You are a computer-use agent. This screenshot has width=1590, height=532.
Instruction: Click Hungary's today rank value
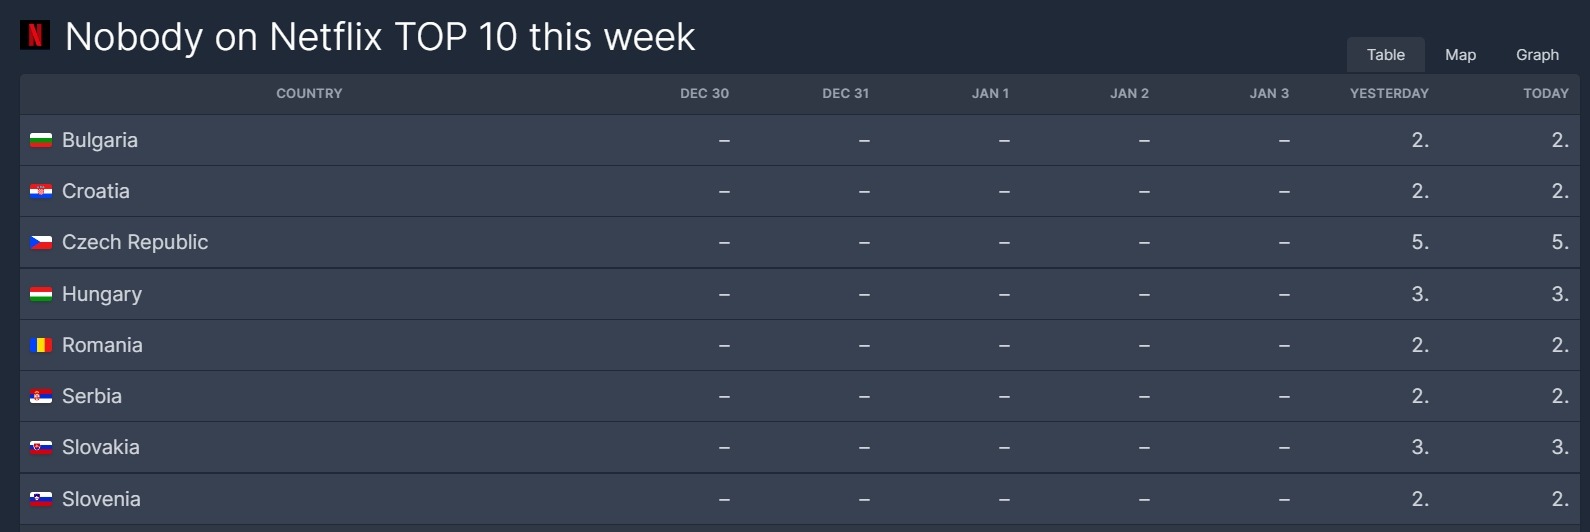pos(1560,294)
